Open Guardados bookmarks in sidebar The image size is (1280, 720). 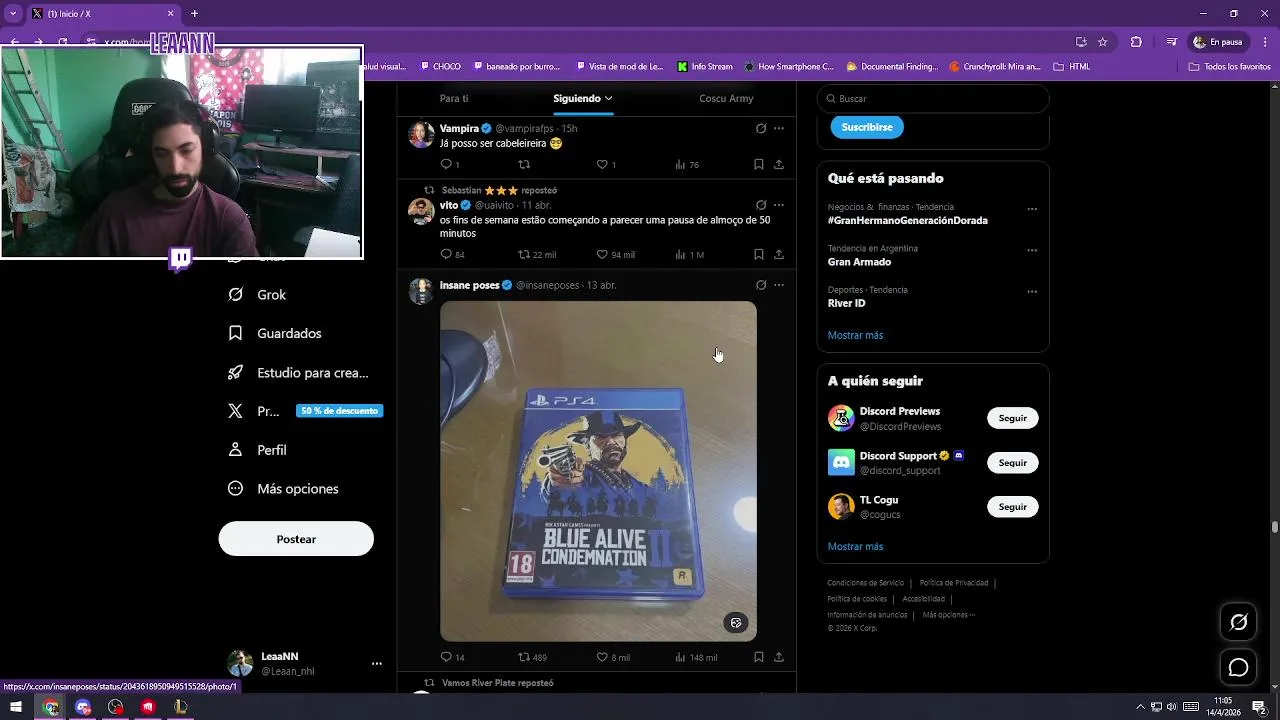coord(275,333)
